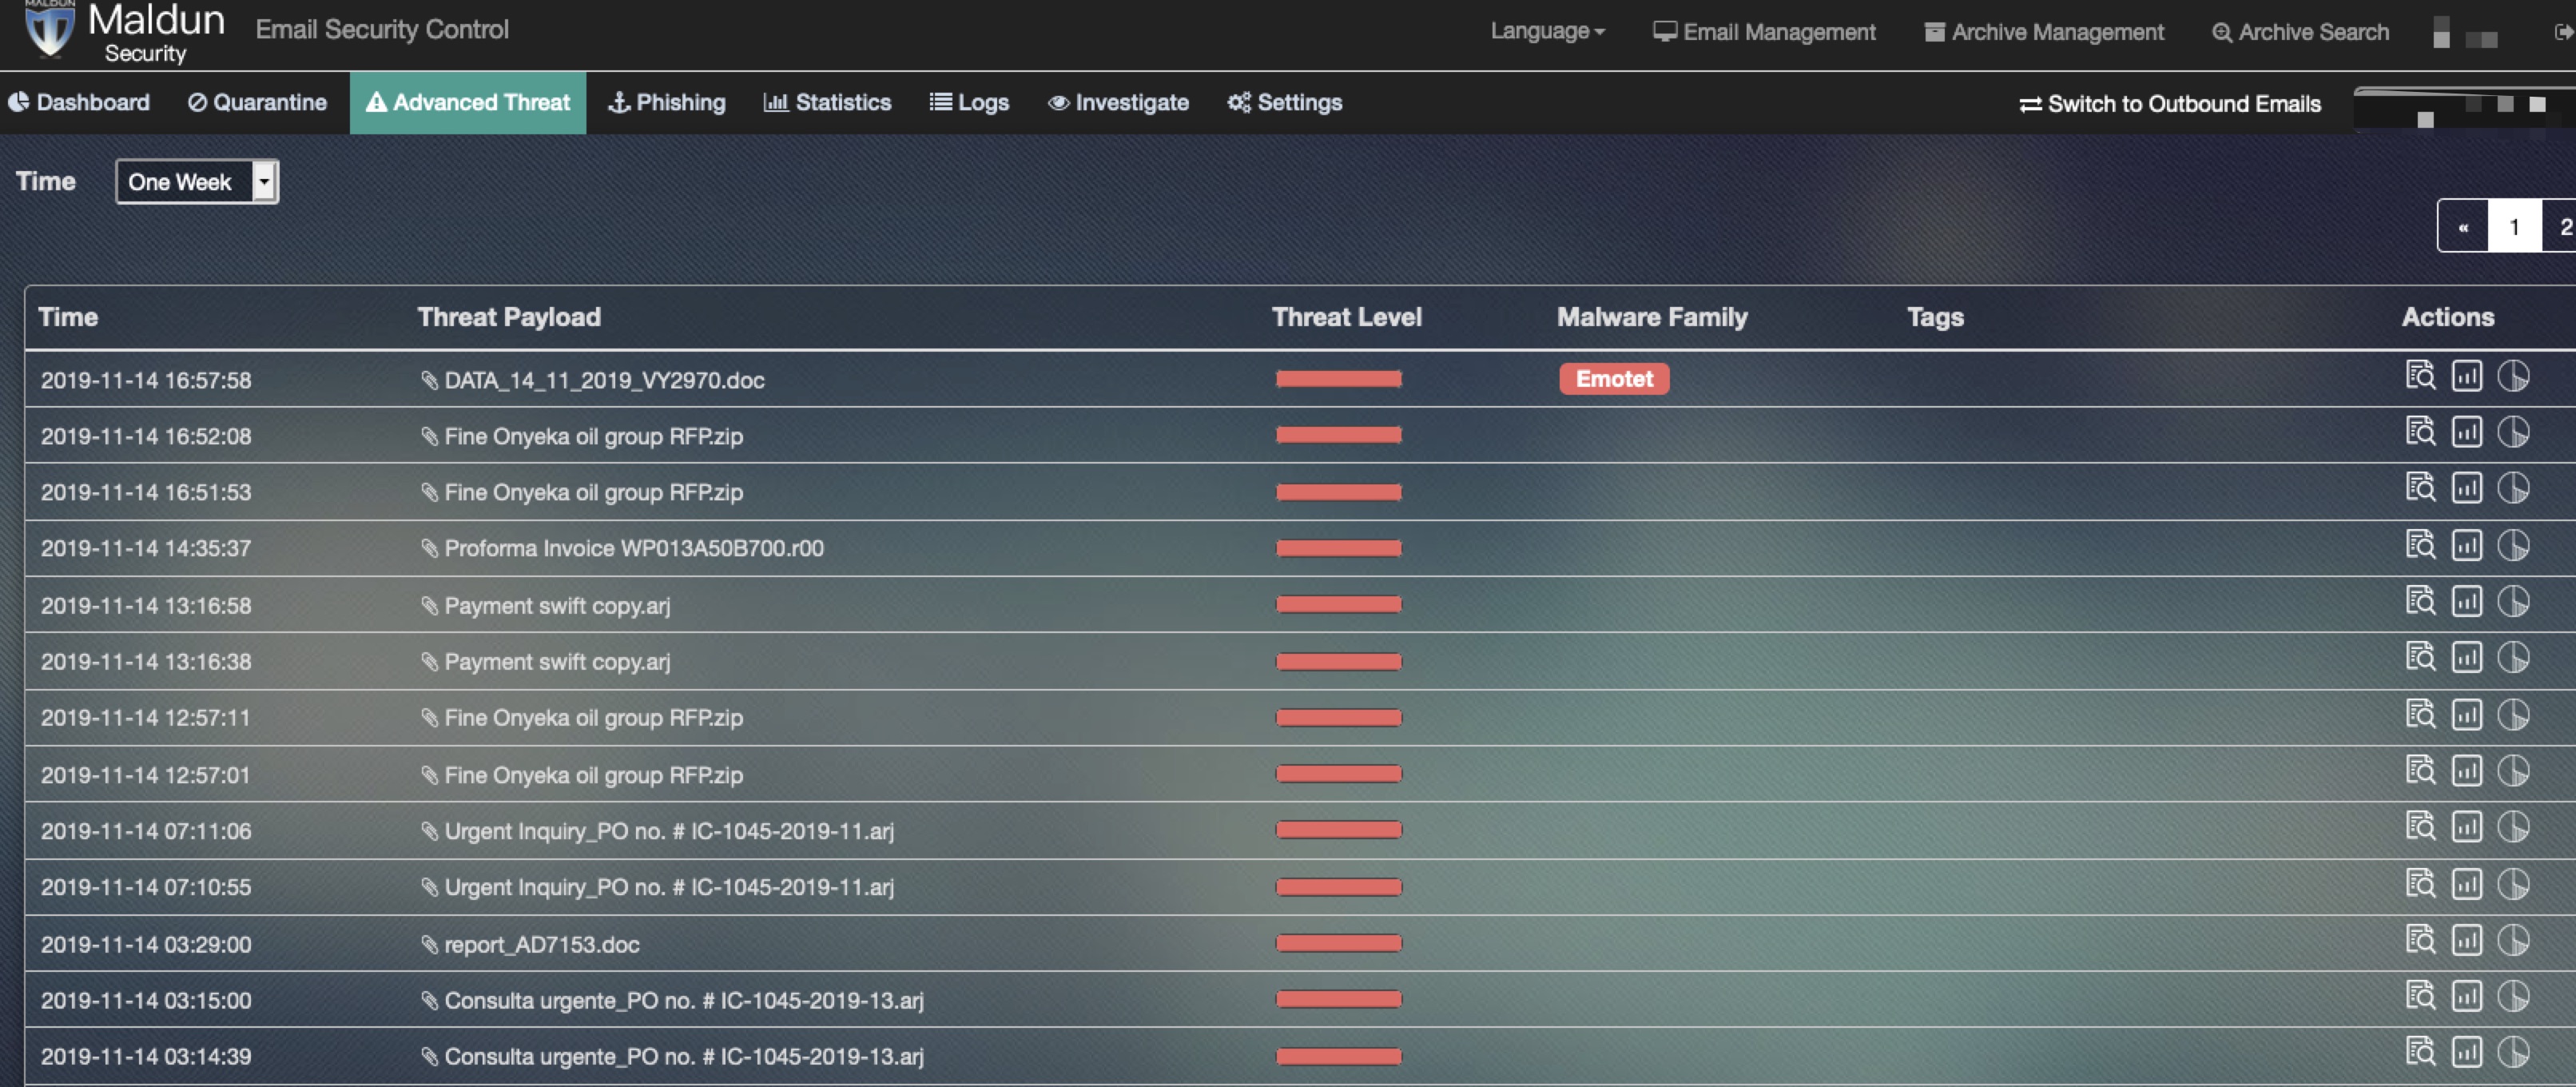Screen dimensions: 2576x1087
Task: Open details icon for DATA_14_11_2019_VY2970.doc row
Action: point(2420,376)
